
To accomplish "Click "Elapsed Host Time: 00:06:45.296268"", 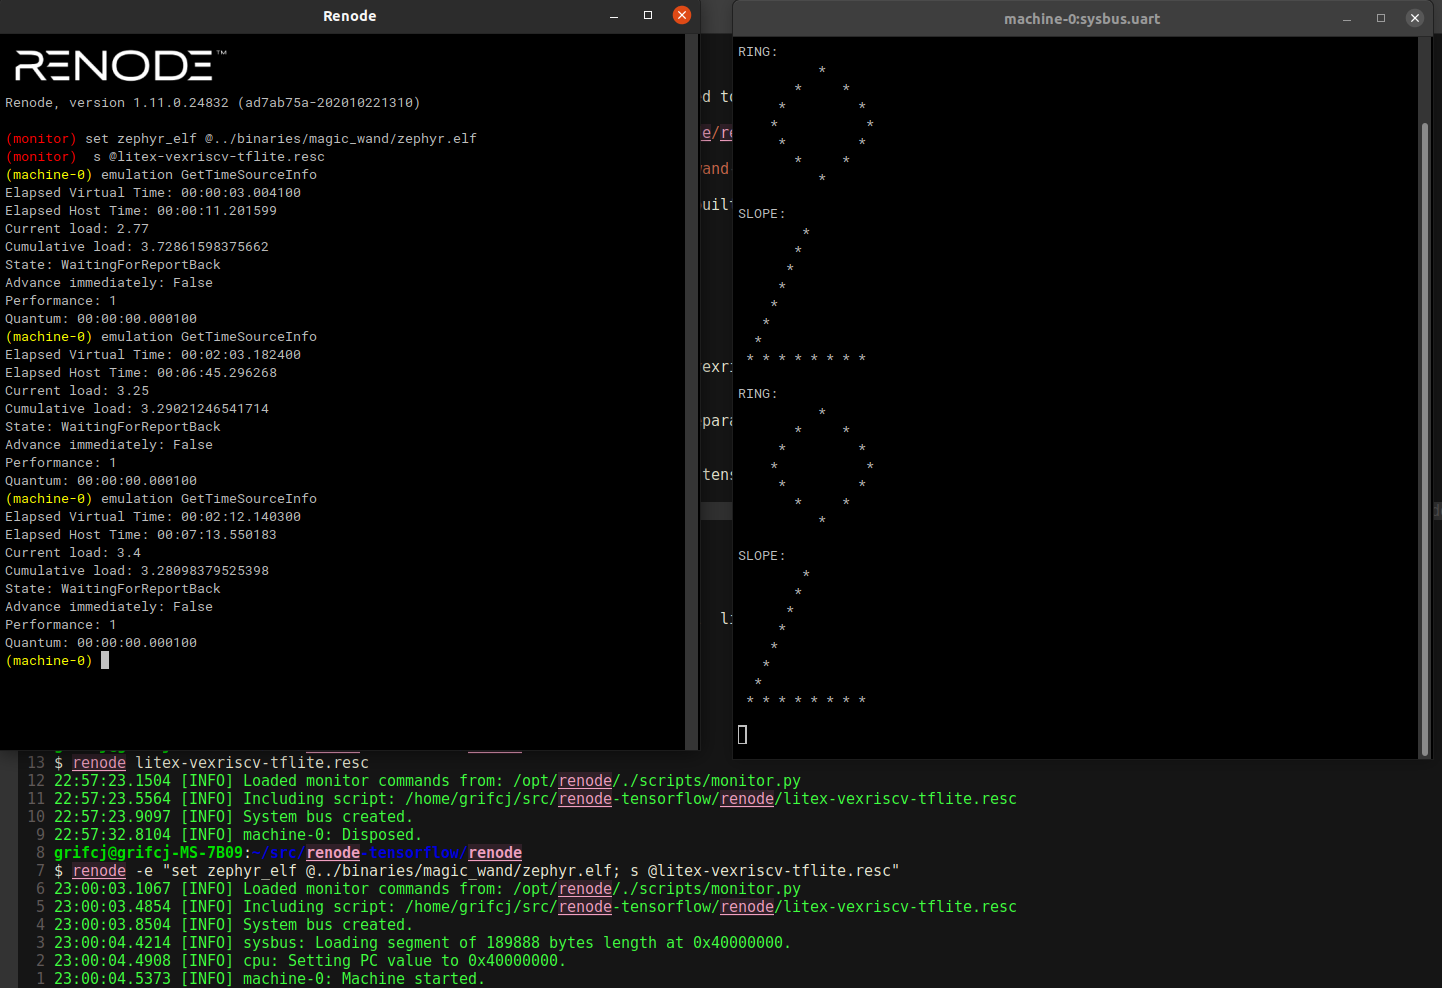I will coord(141,373).
